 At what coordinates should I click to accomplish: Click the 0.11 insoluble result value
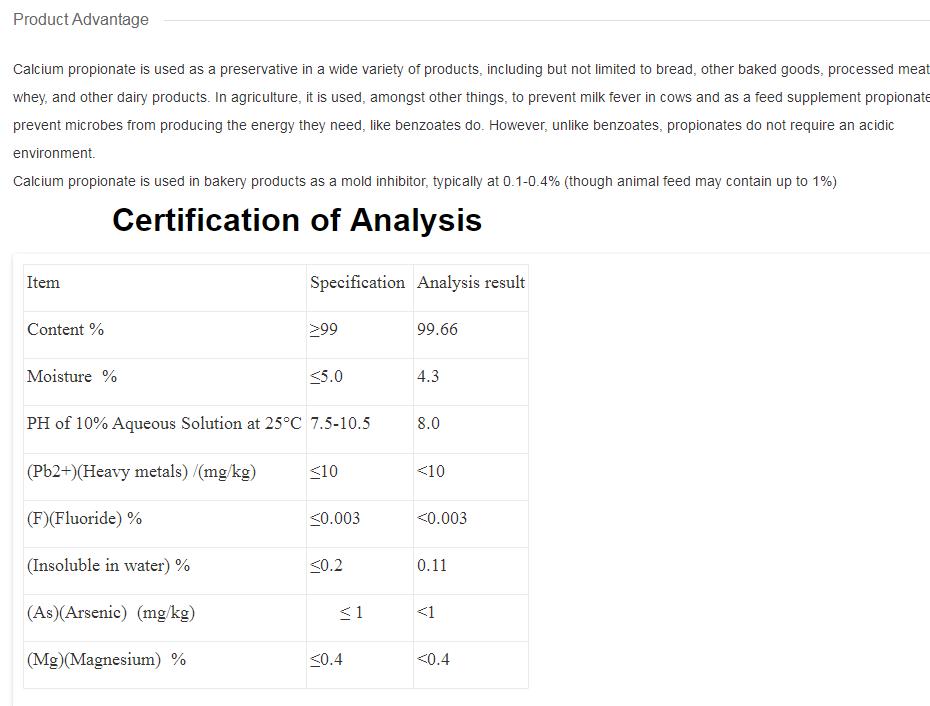click(432, 566)
